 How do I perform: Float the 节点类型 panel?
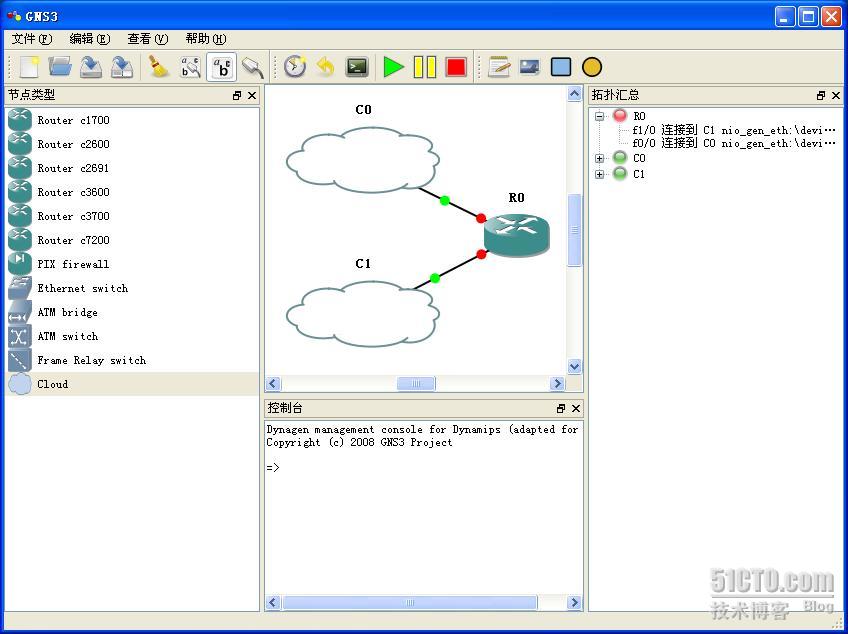click(237, 96)
